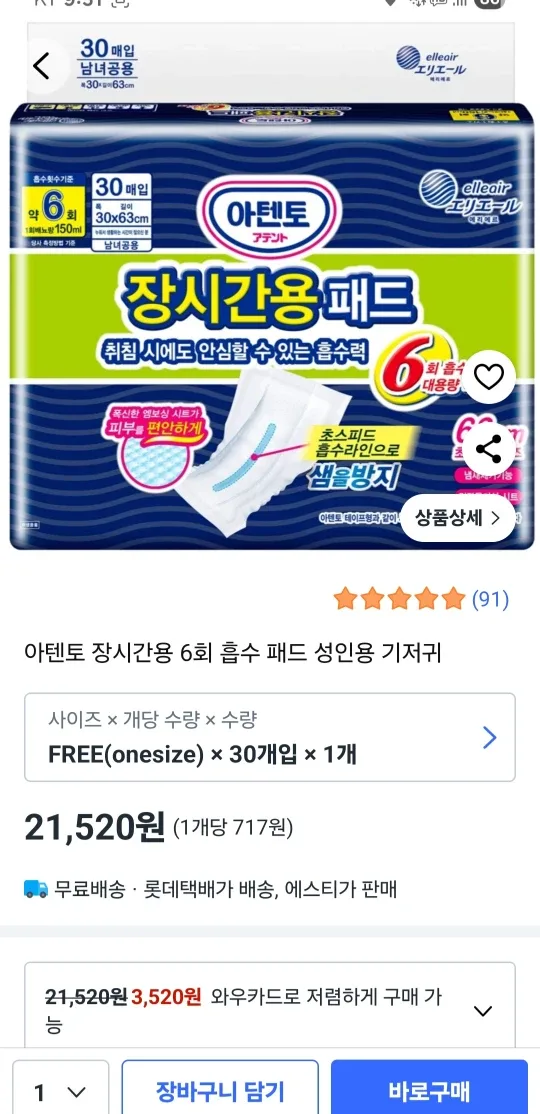This screenshot has width=540, height=1114.
Task: Tap the 와우카드 3,520원 discounted price
Action: [x=167, y=997]
